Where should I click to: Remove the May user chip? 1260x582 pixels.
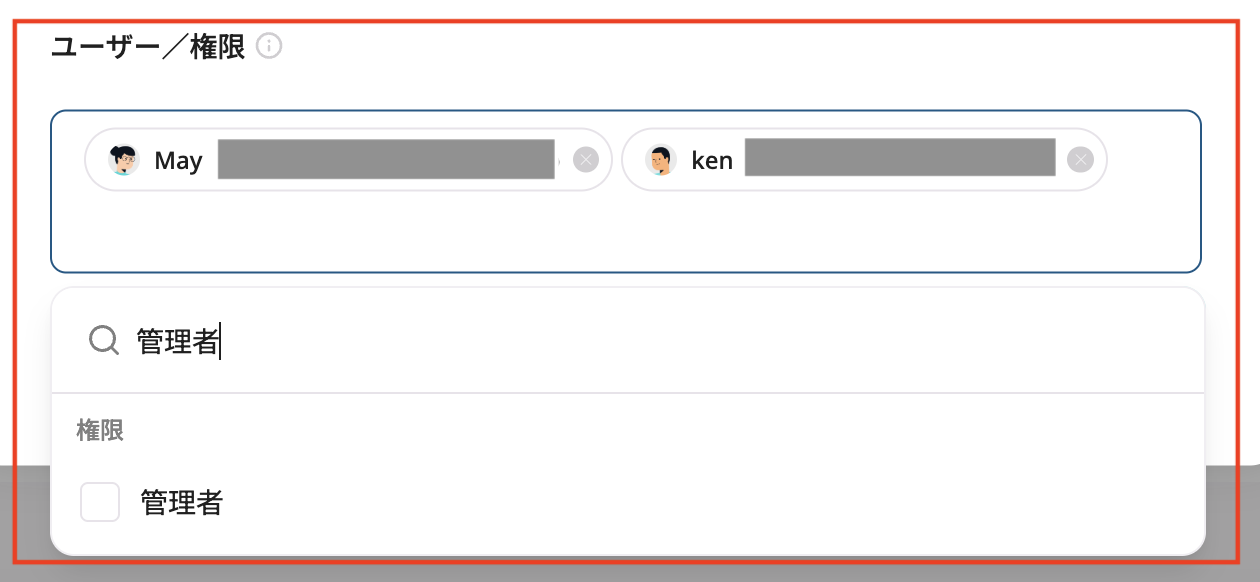tap(586, 160)
